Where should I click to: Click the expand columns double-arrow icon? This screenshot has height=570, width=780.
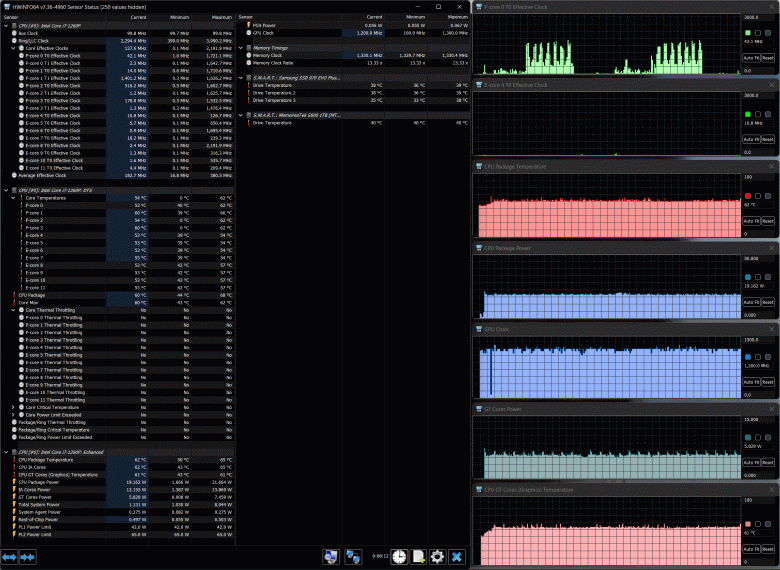(9, 557)
